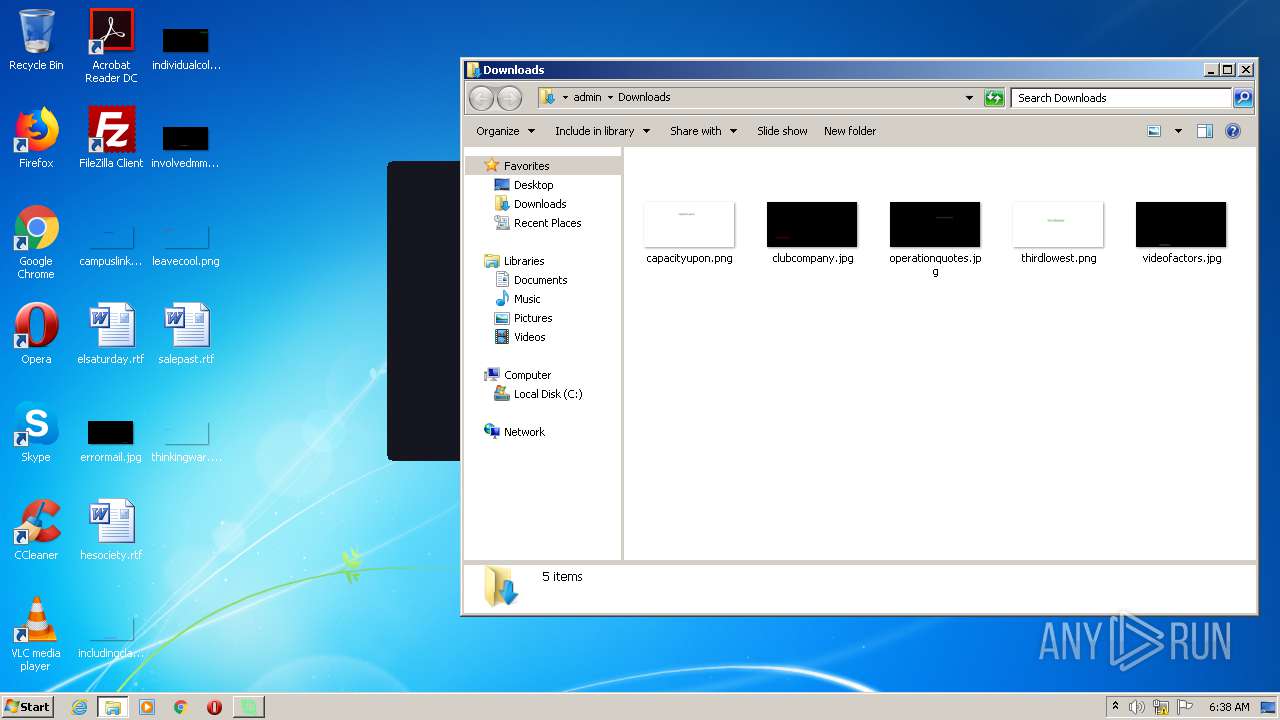Create a New folder in Downloads
The width and height of the screenshot is (1280, 720).
pyautogui.click(x=850, y=131)
